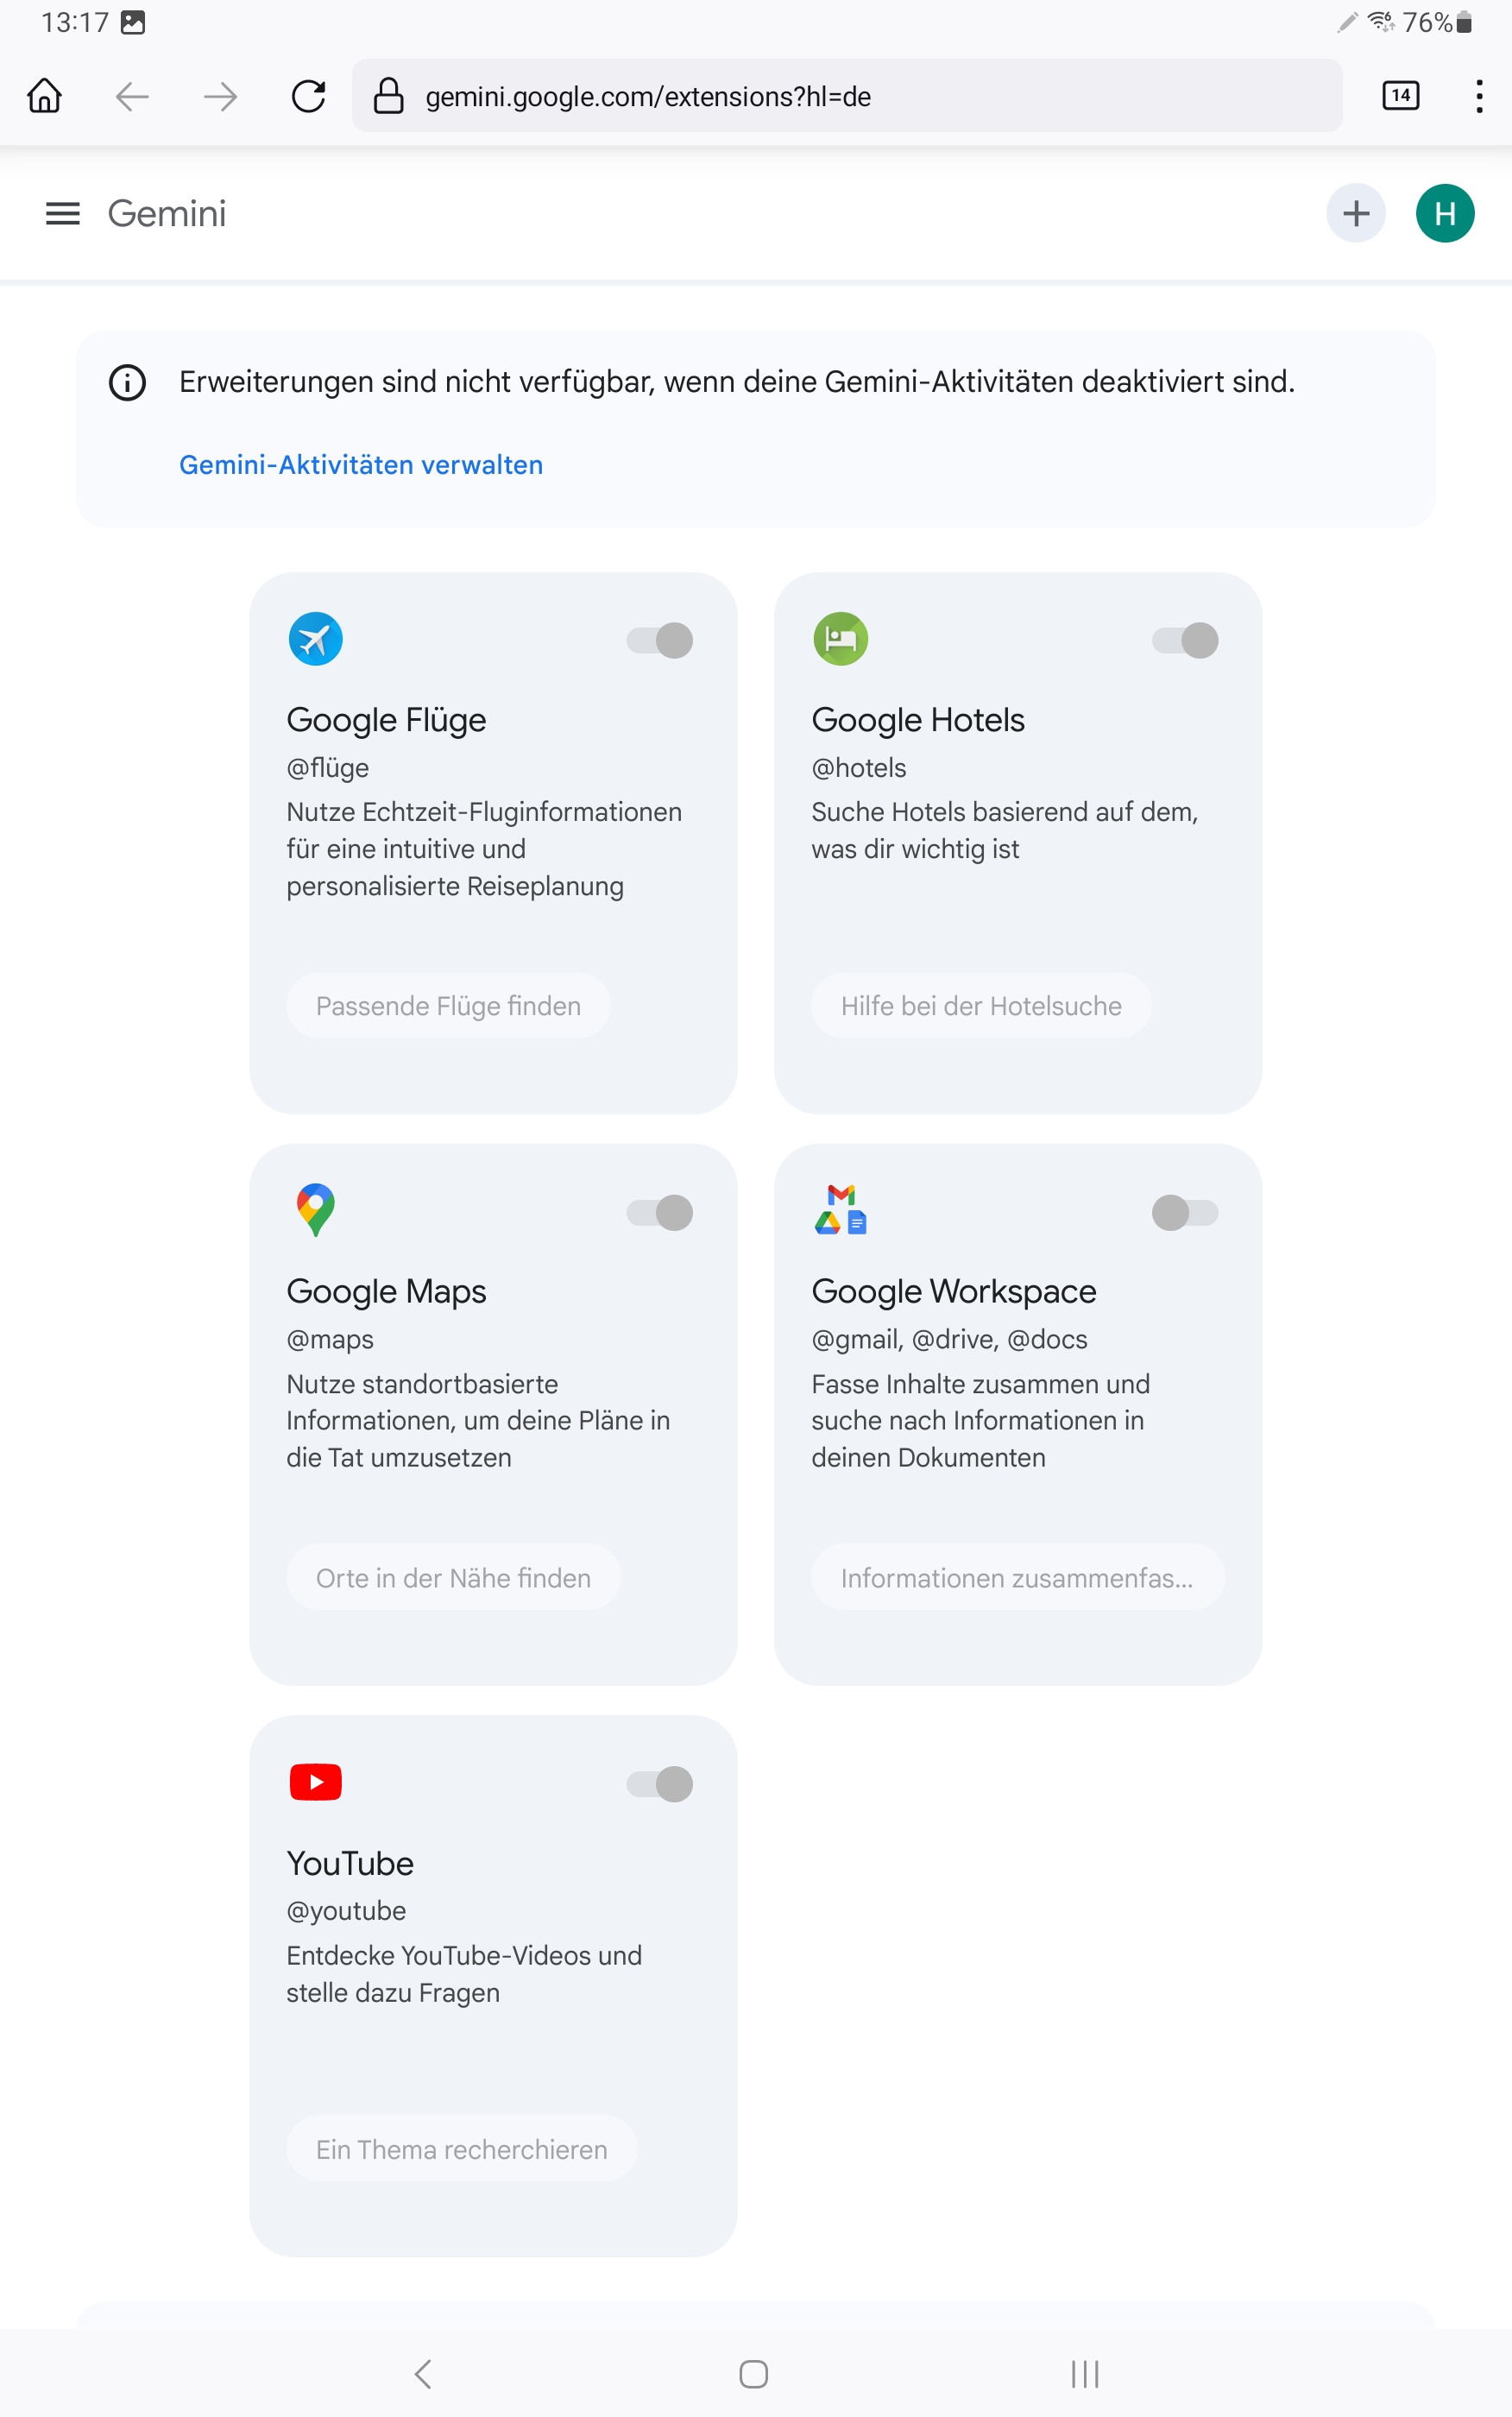This screenshot has width=1512, height=2417.
Task: Open the Gemini hamburger menu
Action: 63,213
